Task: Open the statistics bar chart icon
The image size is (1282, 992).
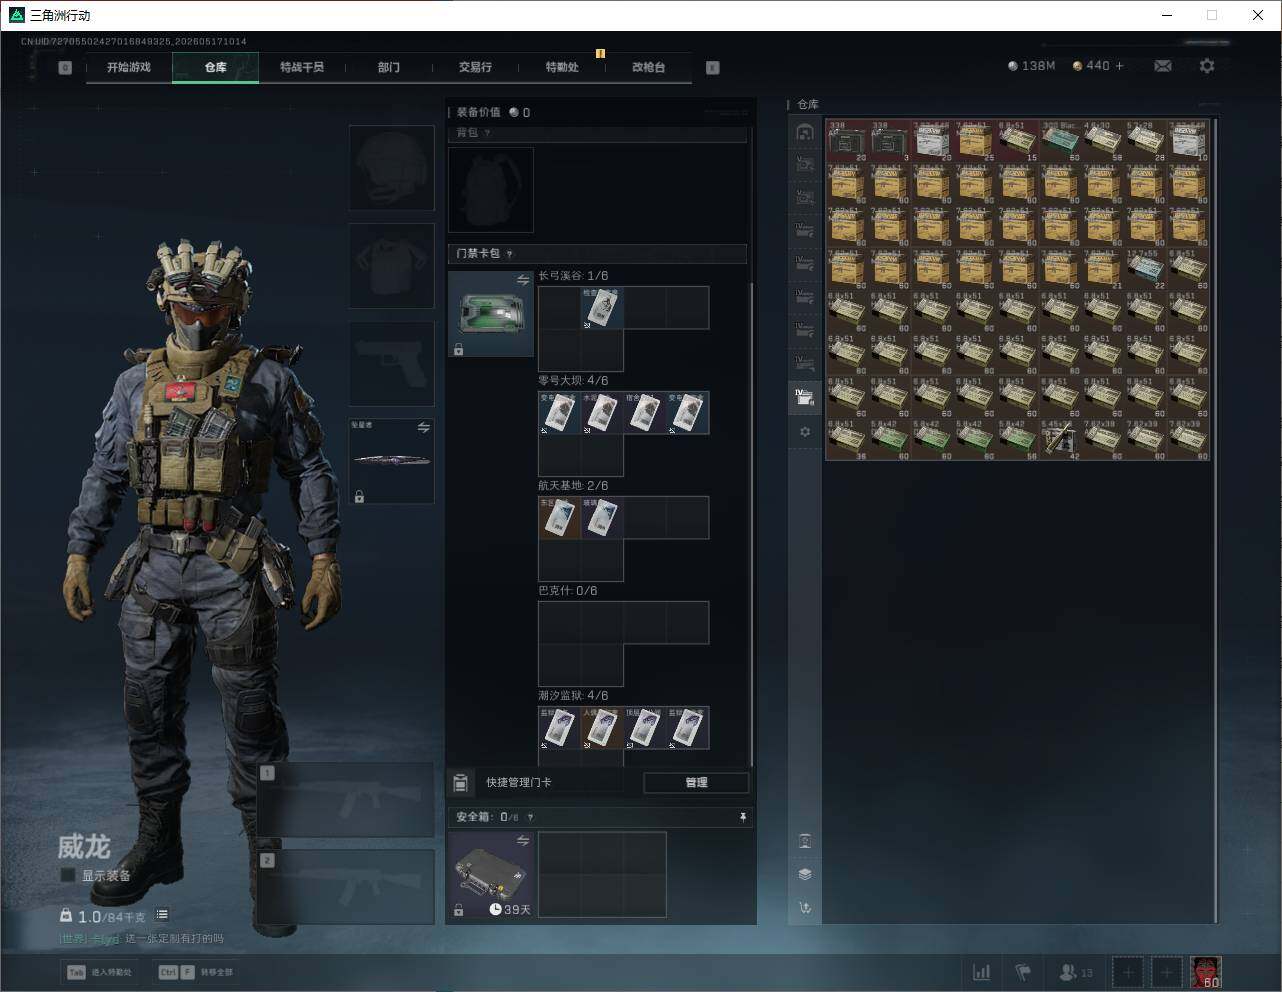Action: point(982,972)
